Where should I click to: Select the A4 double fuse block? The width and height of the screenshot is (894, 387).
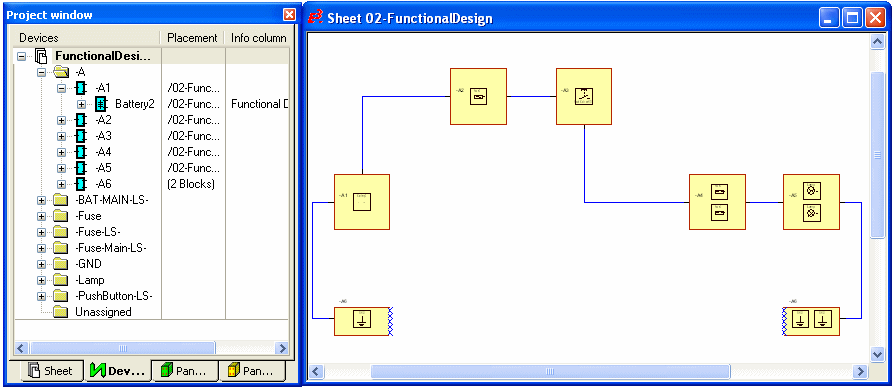pyautogui.click(x=717, y=202)
